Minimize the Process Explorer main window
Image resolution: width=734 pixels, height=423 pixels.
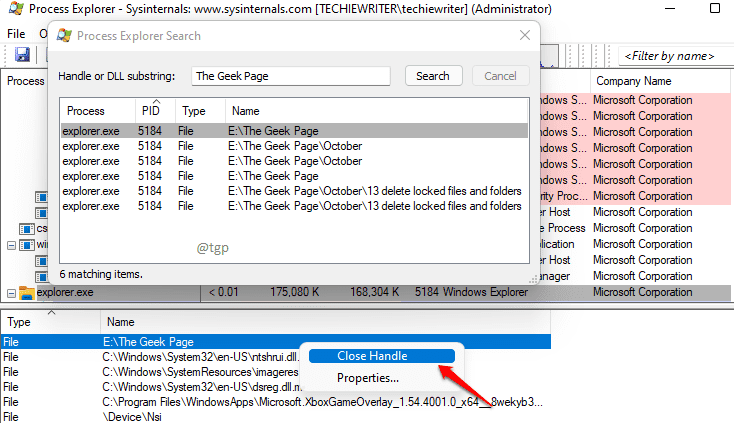670,8
